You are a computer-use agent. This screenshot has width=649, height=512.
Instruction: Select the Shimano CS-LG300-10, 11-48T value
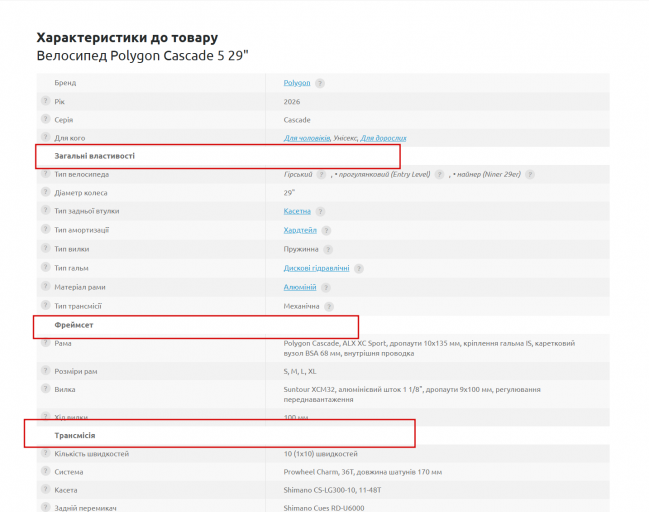click(x=332, y=490)
